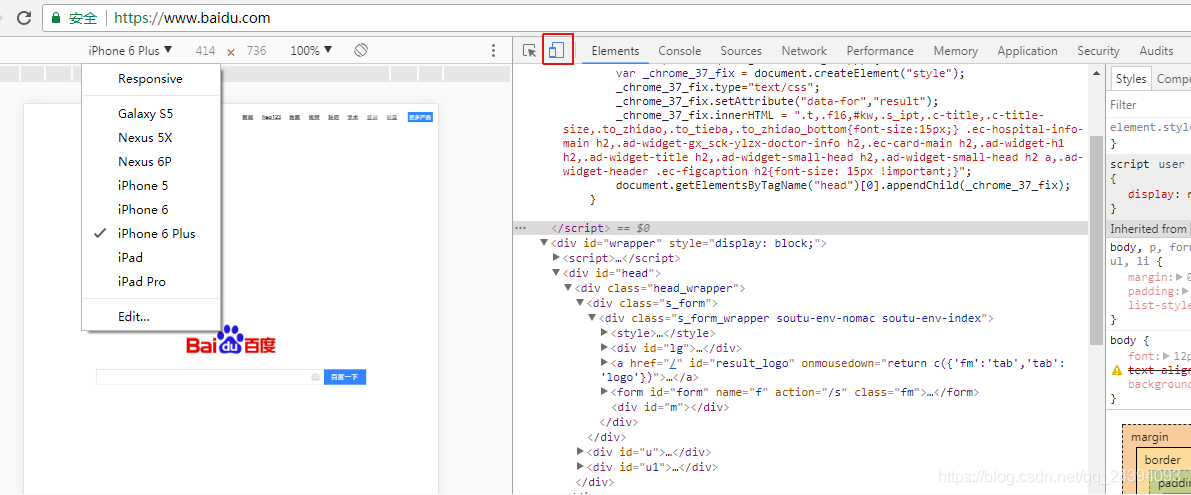Click the border box in box model
The width and height of the screenshot is (1191, 495).
(x=1162, y=459)
